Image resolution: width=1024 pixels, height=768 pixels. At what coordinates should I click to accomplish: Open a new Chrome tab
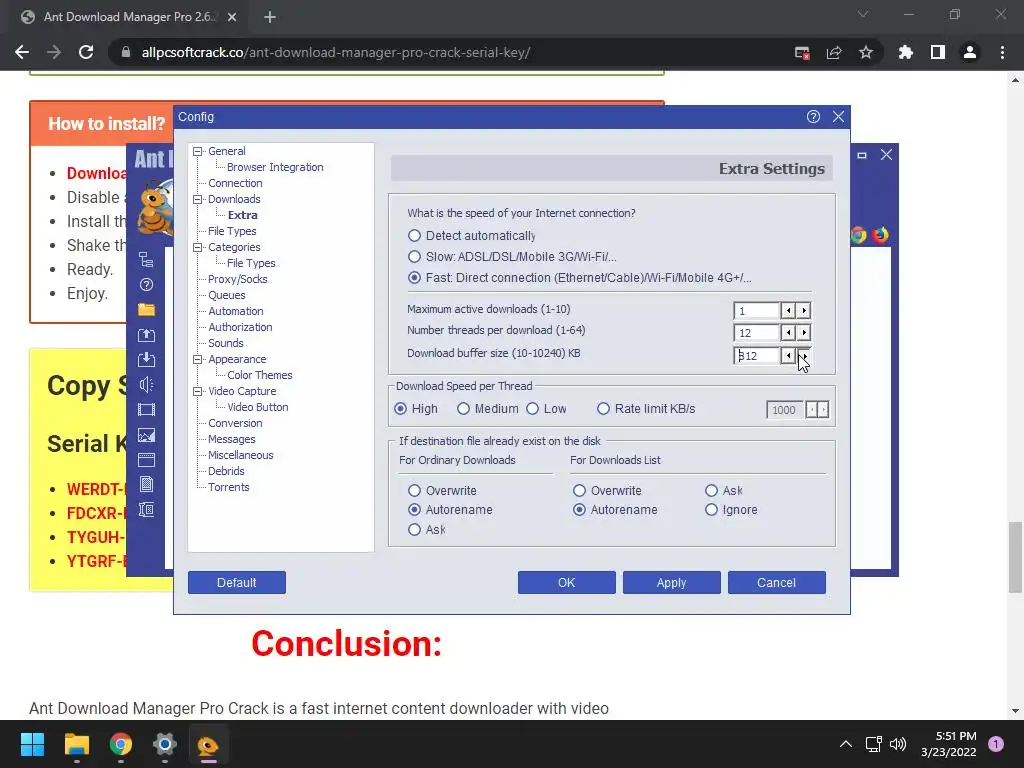click(x=270, y=17)
